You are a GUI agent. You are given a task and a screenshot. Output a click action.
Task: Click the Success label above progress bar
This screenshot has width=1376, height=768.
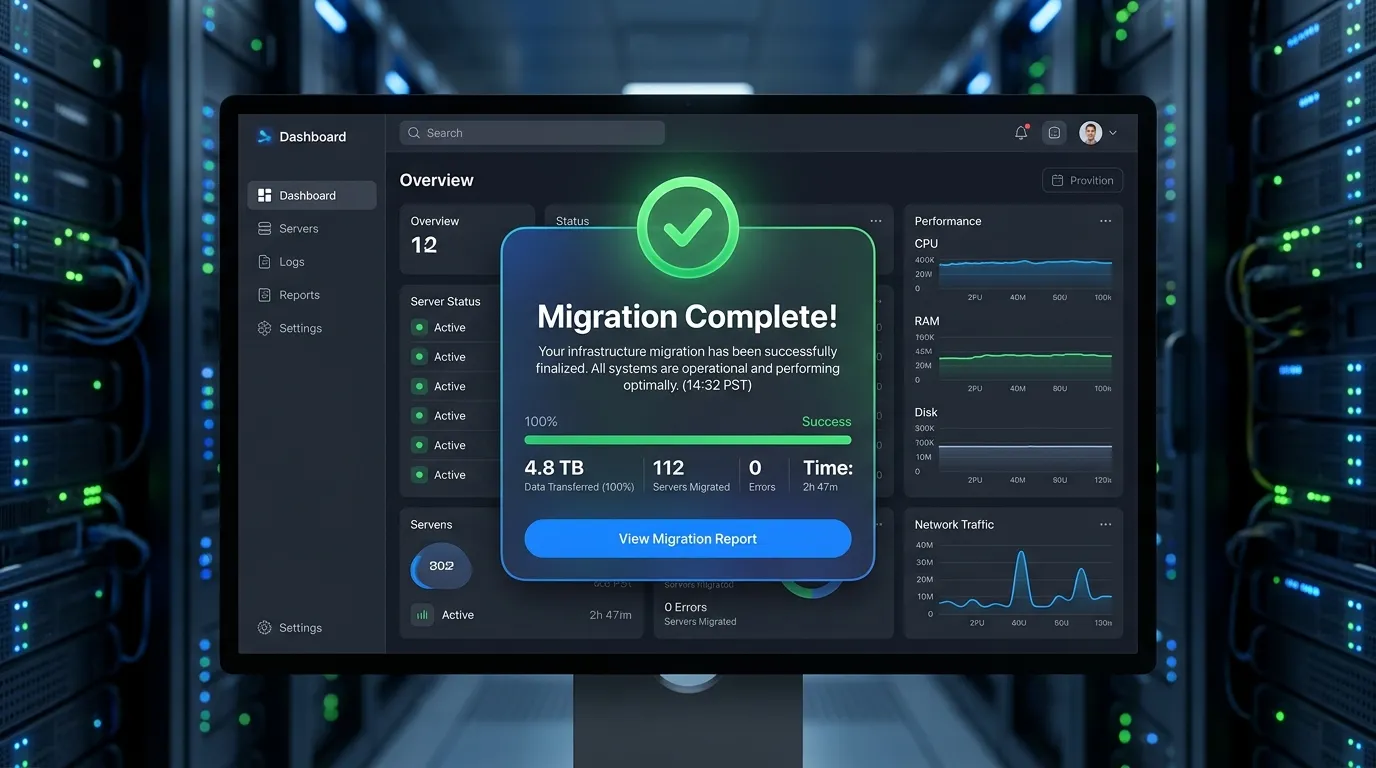coord(826,421)
